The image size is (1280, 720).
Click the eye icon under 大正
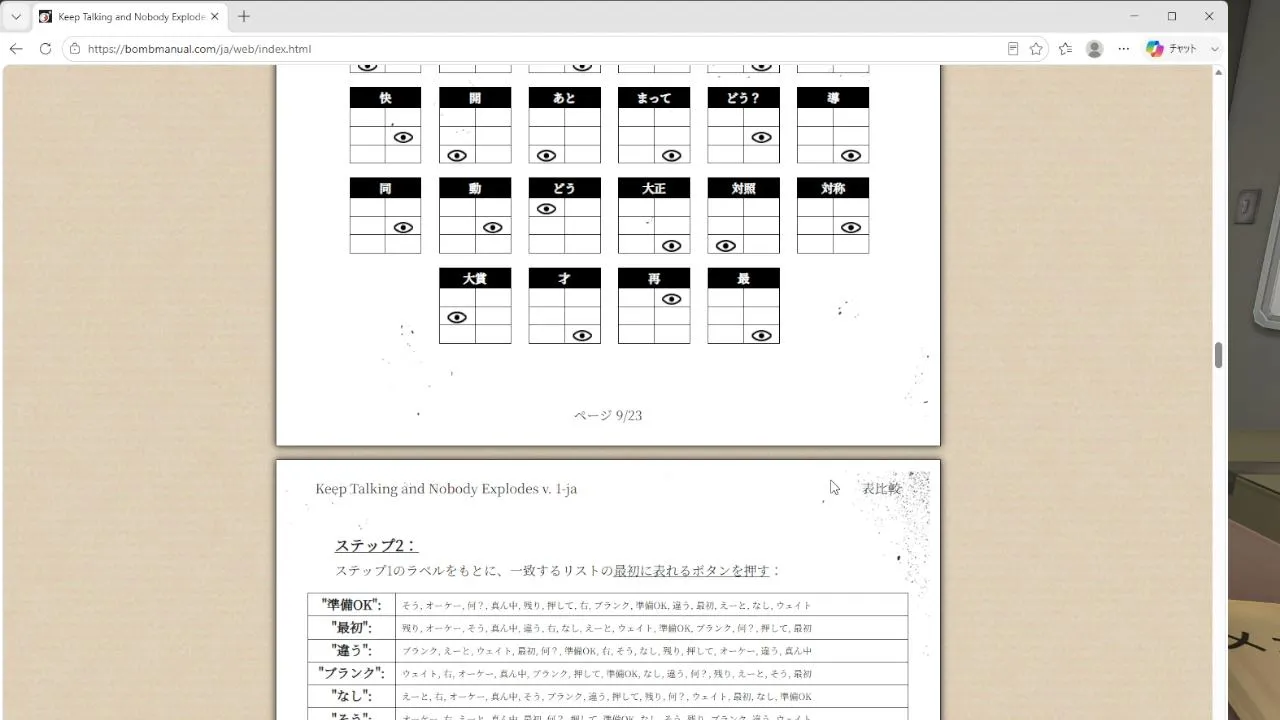[x=672, y=245]
